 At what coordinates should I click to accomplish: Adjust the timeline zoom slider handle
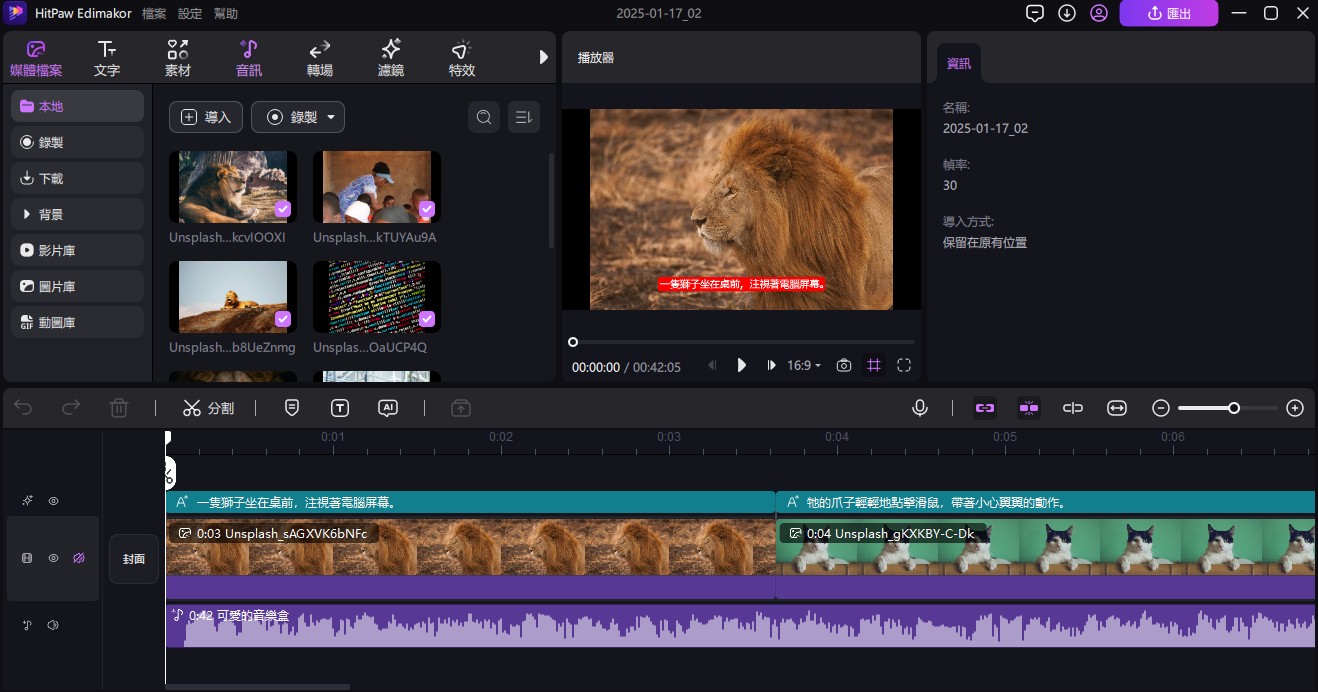pyautogui.click(x=1234, y=408)
